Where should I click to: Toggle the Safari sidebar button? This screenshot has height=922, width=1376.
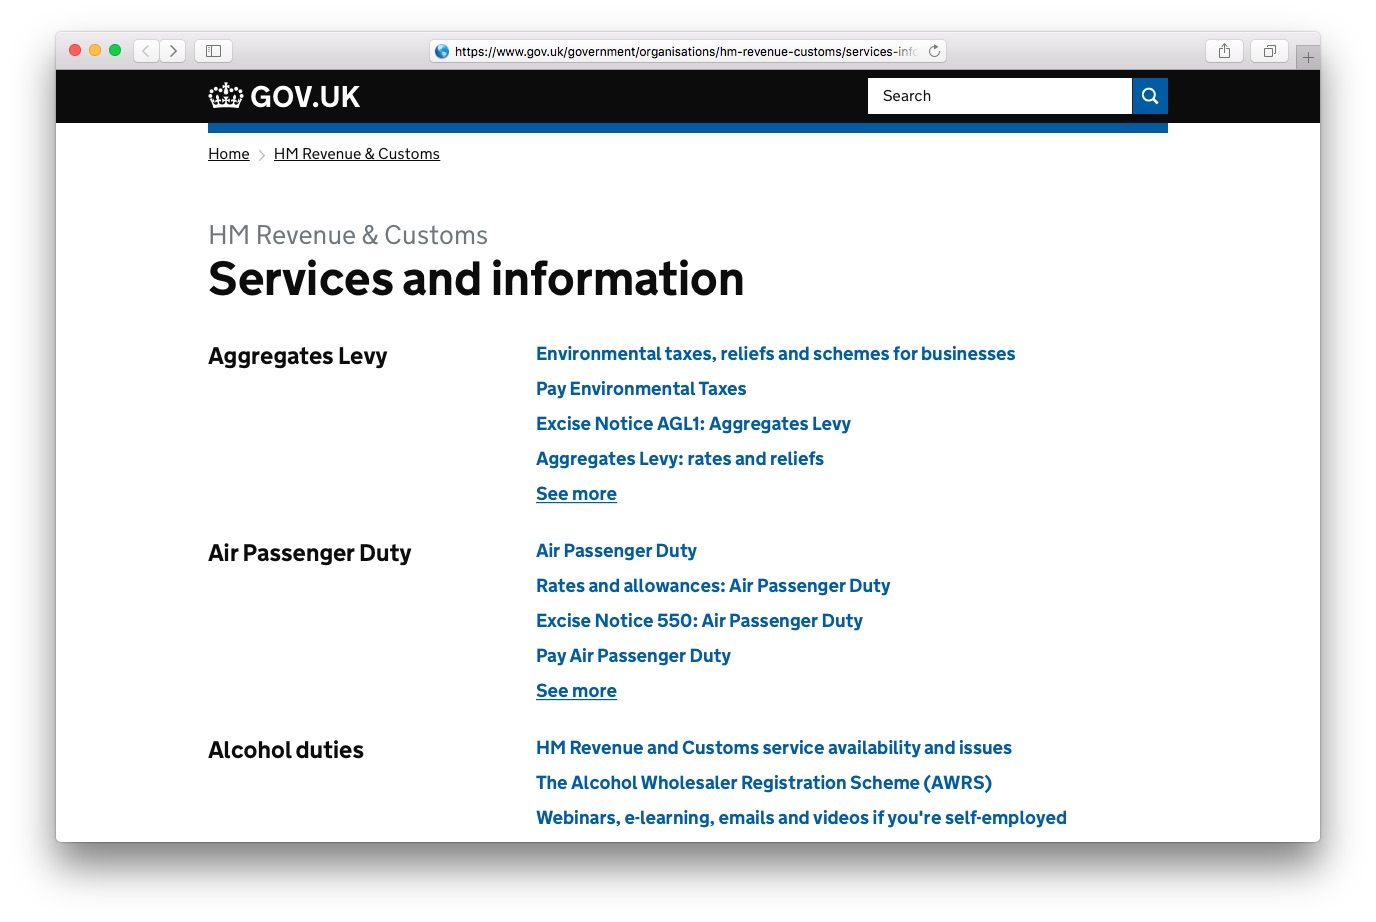(x=213, y=51)
